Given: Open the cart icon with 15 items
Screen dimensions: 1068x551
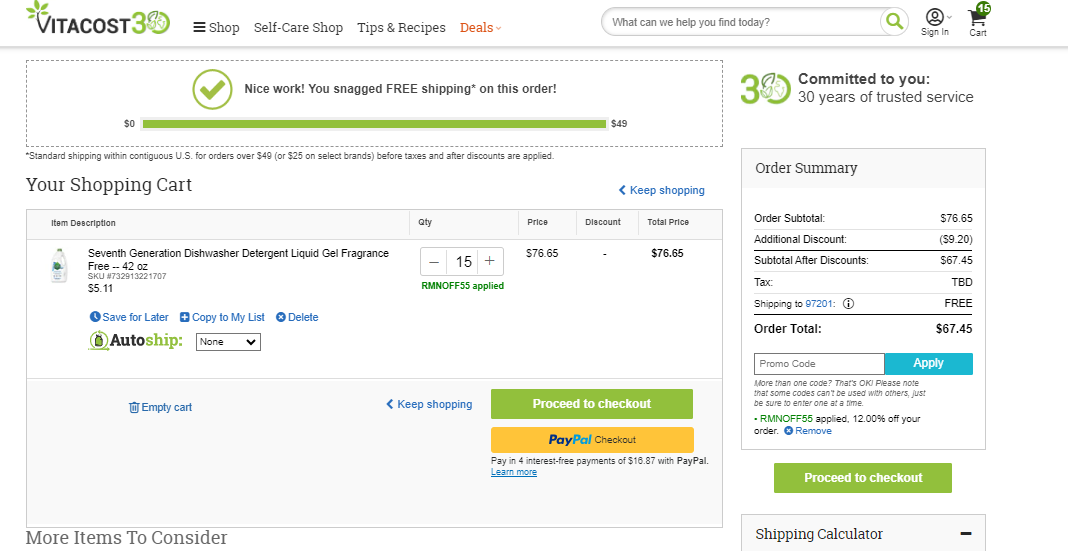Looking at the screenshot, I should 979,21.
